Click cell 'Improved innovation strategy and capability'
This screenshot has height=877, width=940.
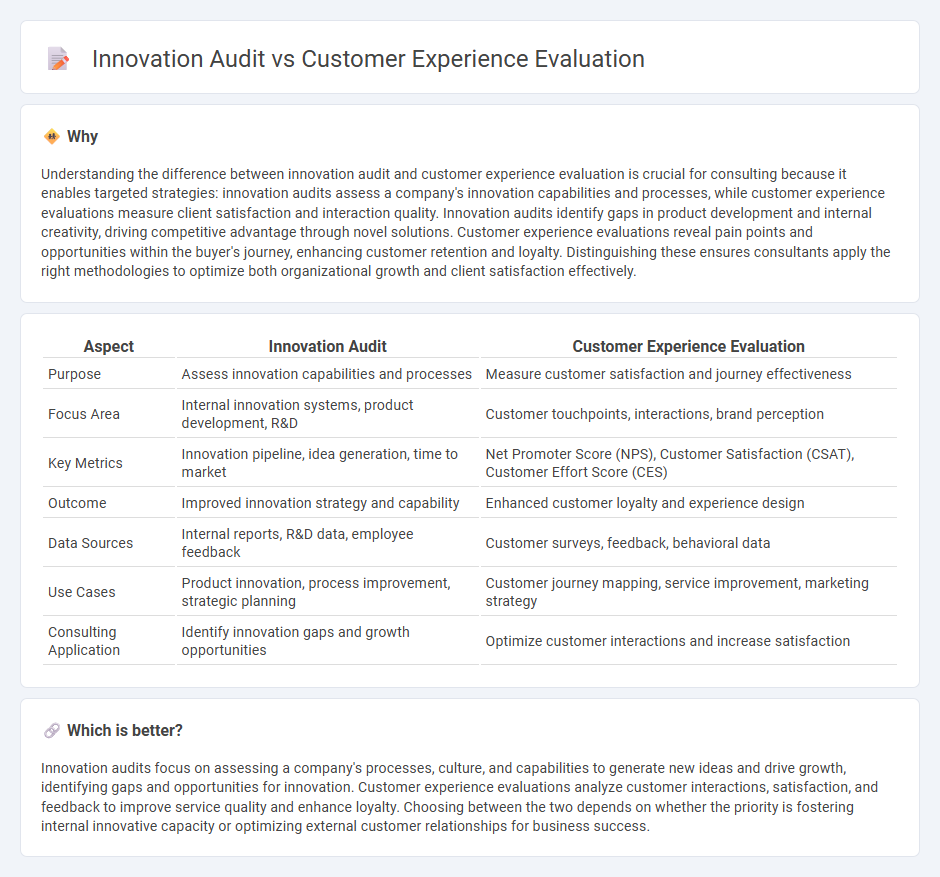tap(327, 503)
